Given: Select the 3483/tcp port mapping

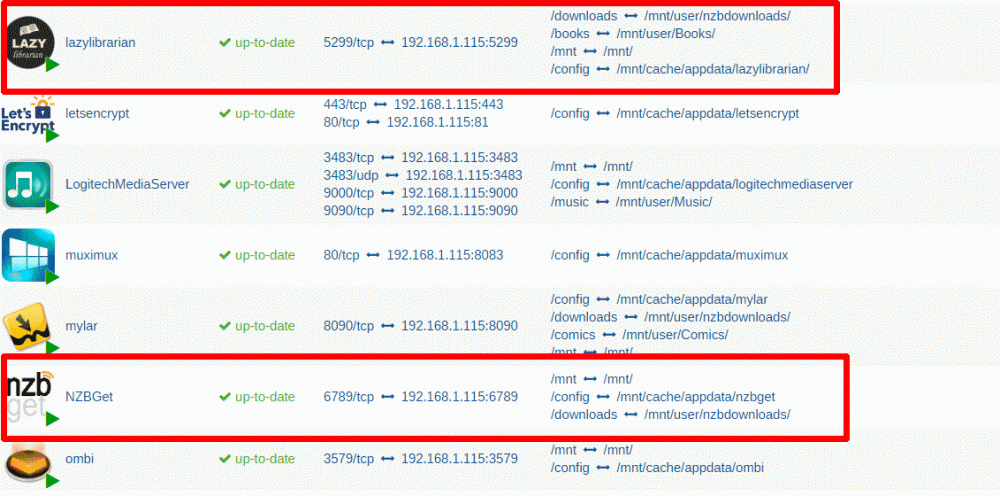Looking at the screenshot, I should coord(420,157).
